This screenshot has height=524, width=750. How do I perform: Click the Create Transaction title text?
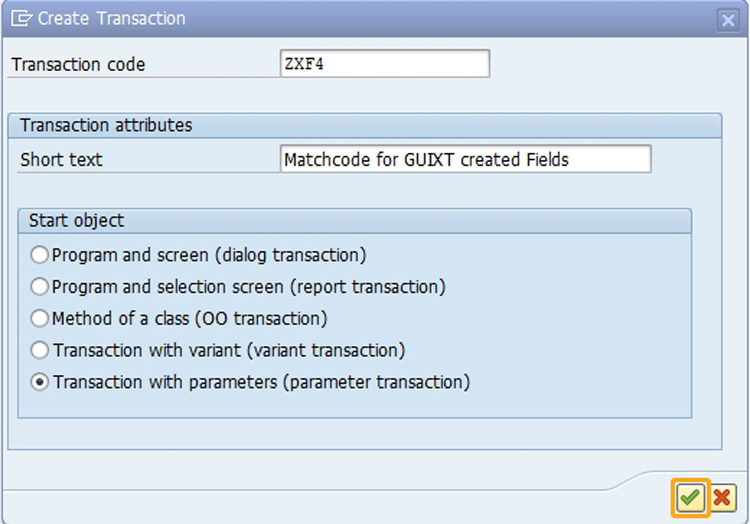click(111, 19)
